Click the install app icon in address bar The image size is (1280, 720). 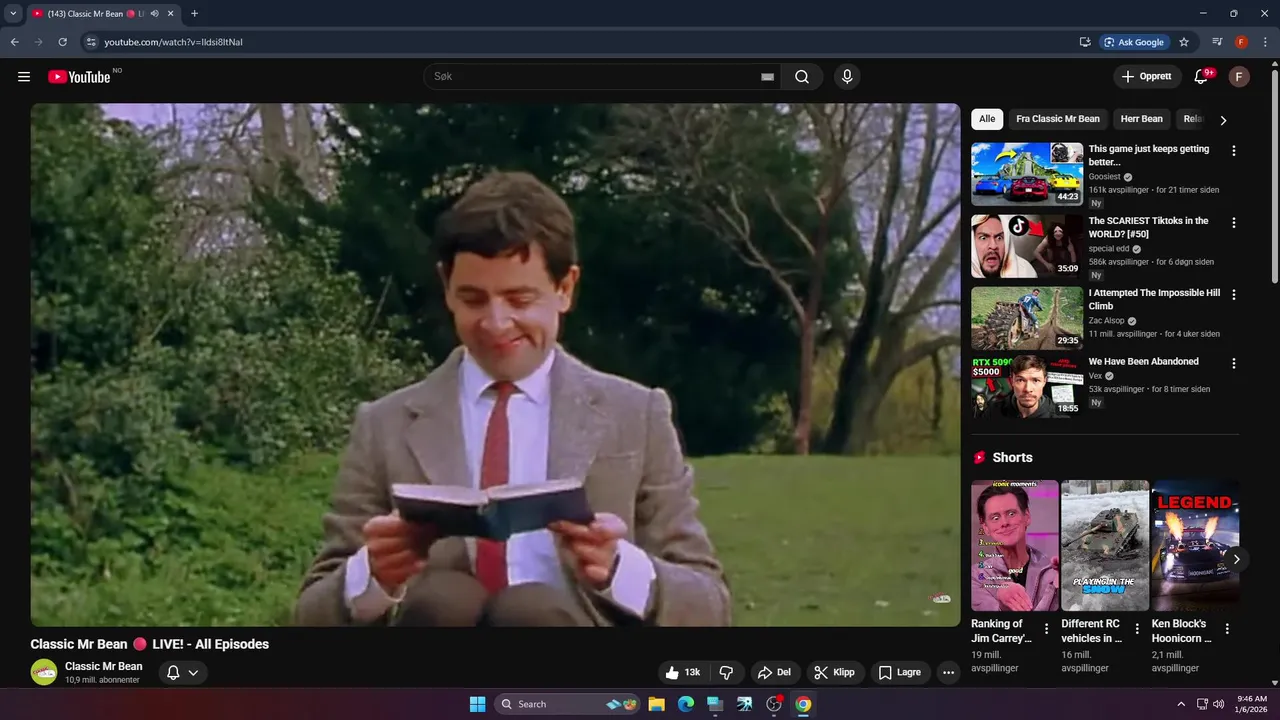[1085, 42]
